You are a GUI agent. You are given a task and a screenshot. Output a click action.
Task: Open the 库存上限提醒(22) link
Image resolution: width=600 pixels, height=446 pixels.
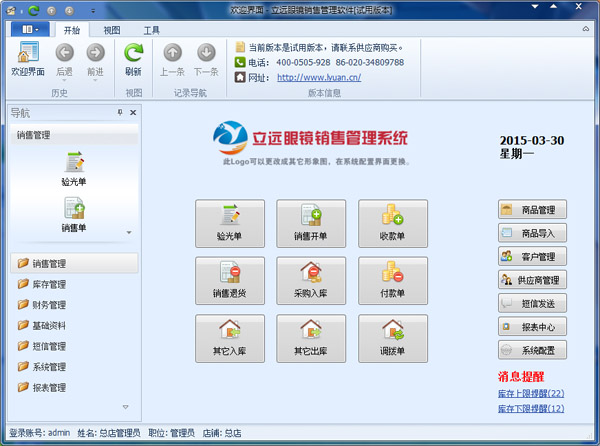click(531, 393)
